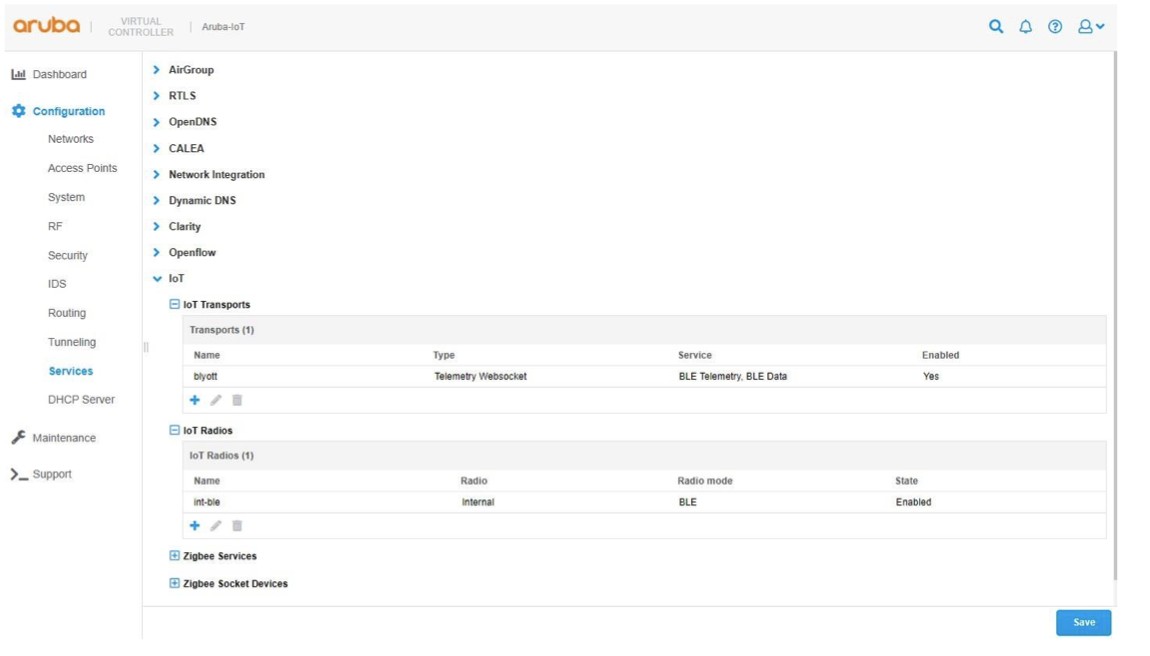Click the search magnifier icon
This screenshot has height=656, width=1150.
point(995,27)
